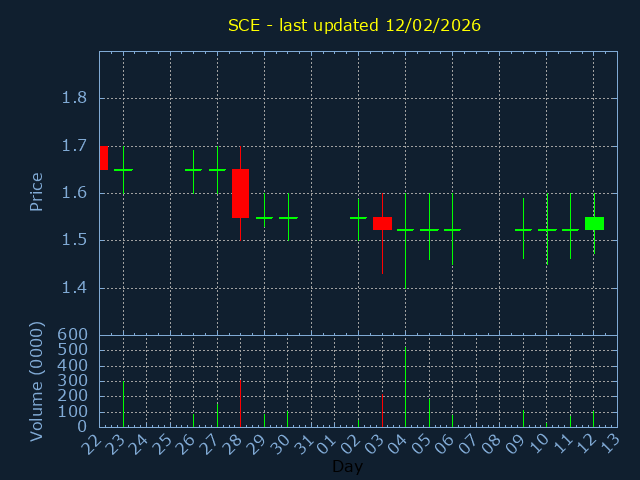Click the chart title SCE last updated
Image resolution: width=640 pixels, height=480 pixels.
pos(354,25)
